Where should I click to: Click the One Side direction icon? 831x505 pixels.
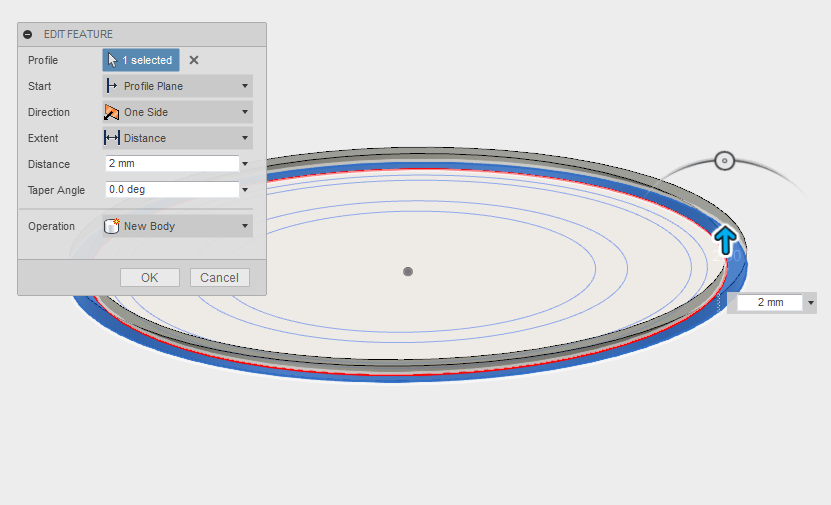pos(112,112)
